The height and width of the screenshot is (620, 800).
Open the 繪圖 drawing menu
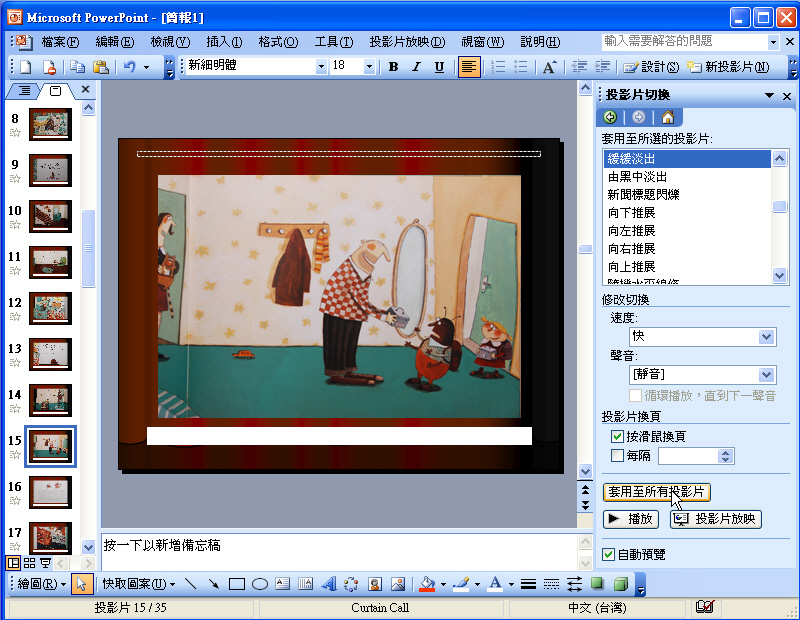pos(41,584)
